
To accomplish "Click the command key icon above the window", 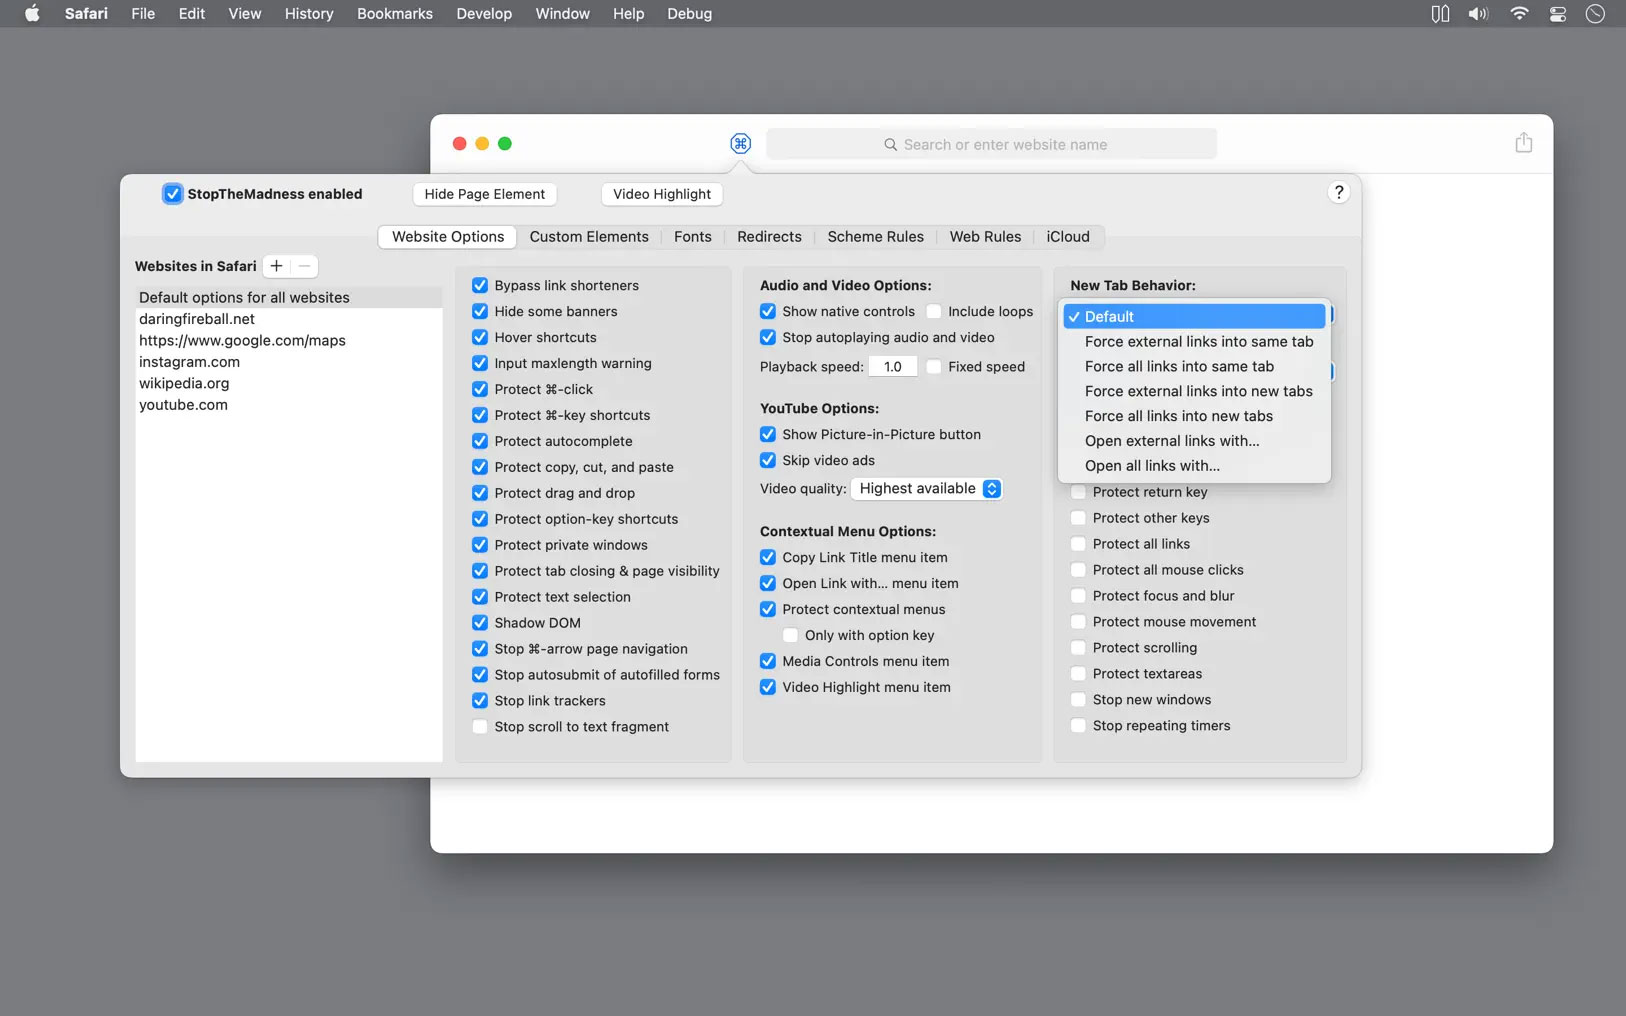I will (x=740, y=144).
